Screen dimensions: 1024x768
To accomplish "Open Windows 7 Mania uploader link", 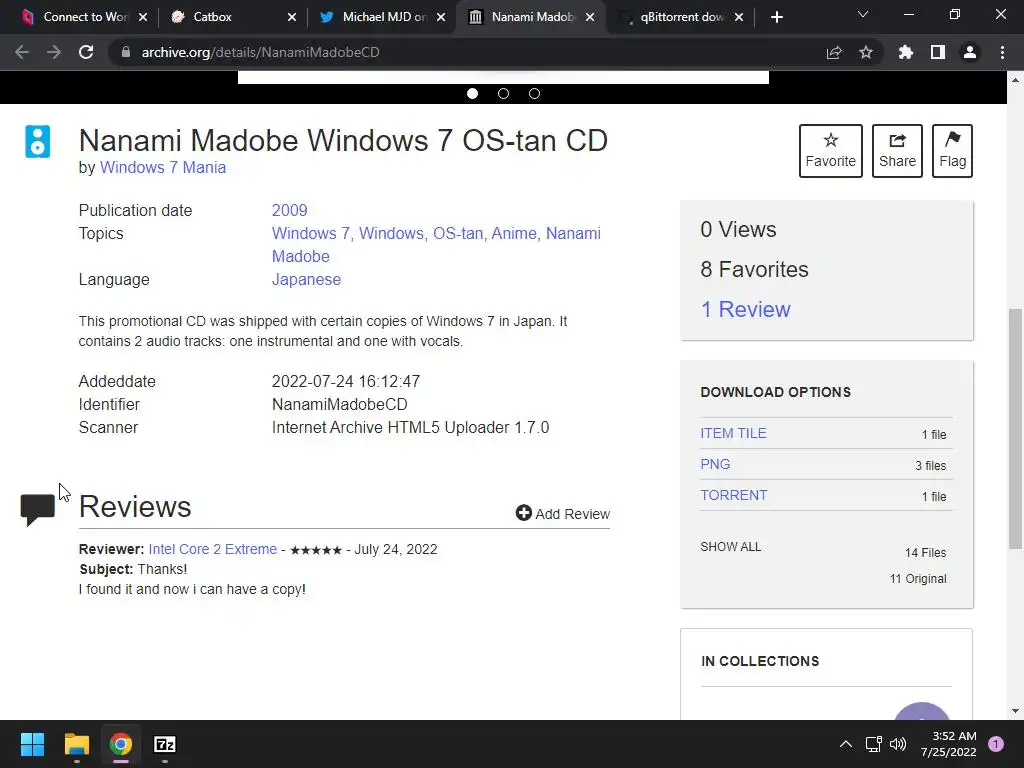I will coord(163,167).
